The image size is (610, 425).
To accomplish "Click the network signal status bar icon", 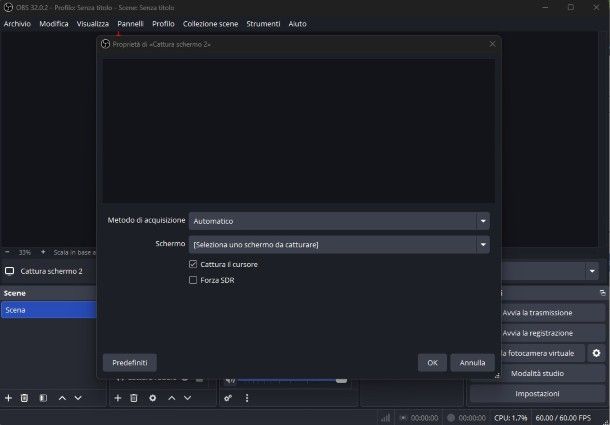I will [386, 418].
